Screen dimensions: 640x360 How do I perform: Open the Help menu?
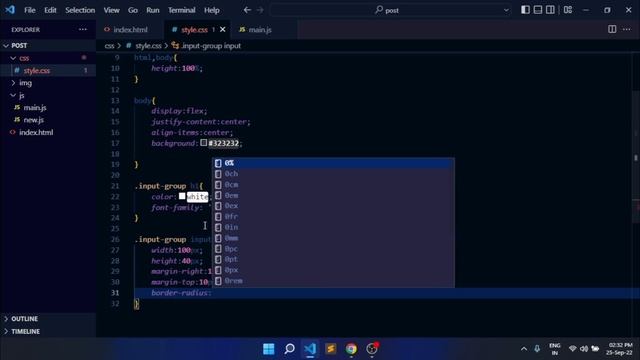[211, 10]
